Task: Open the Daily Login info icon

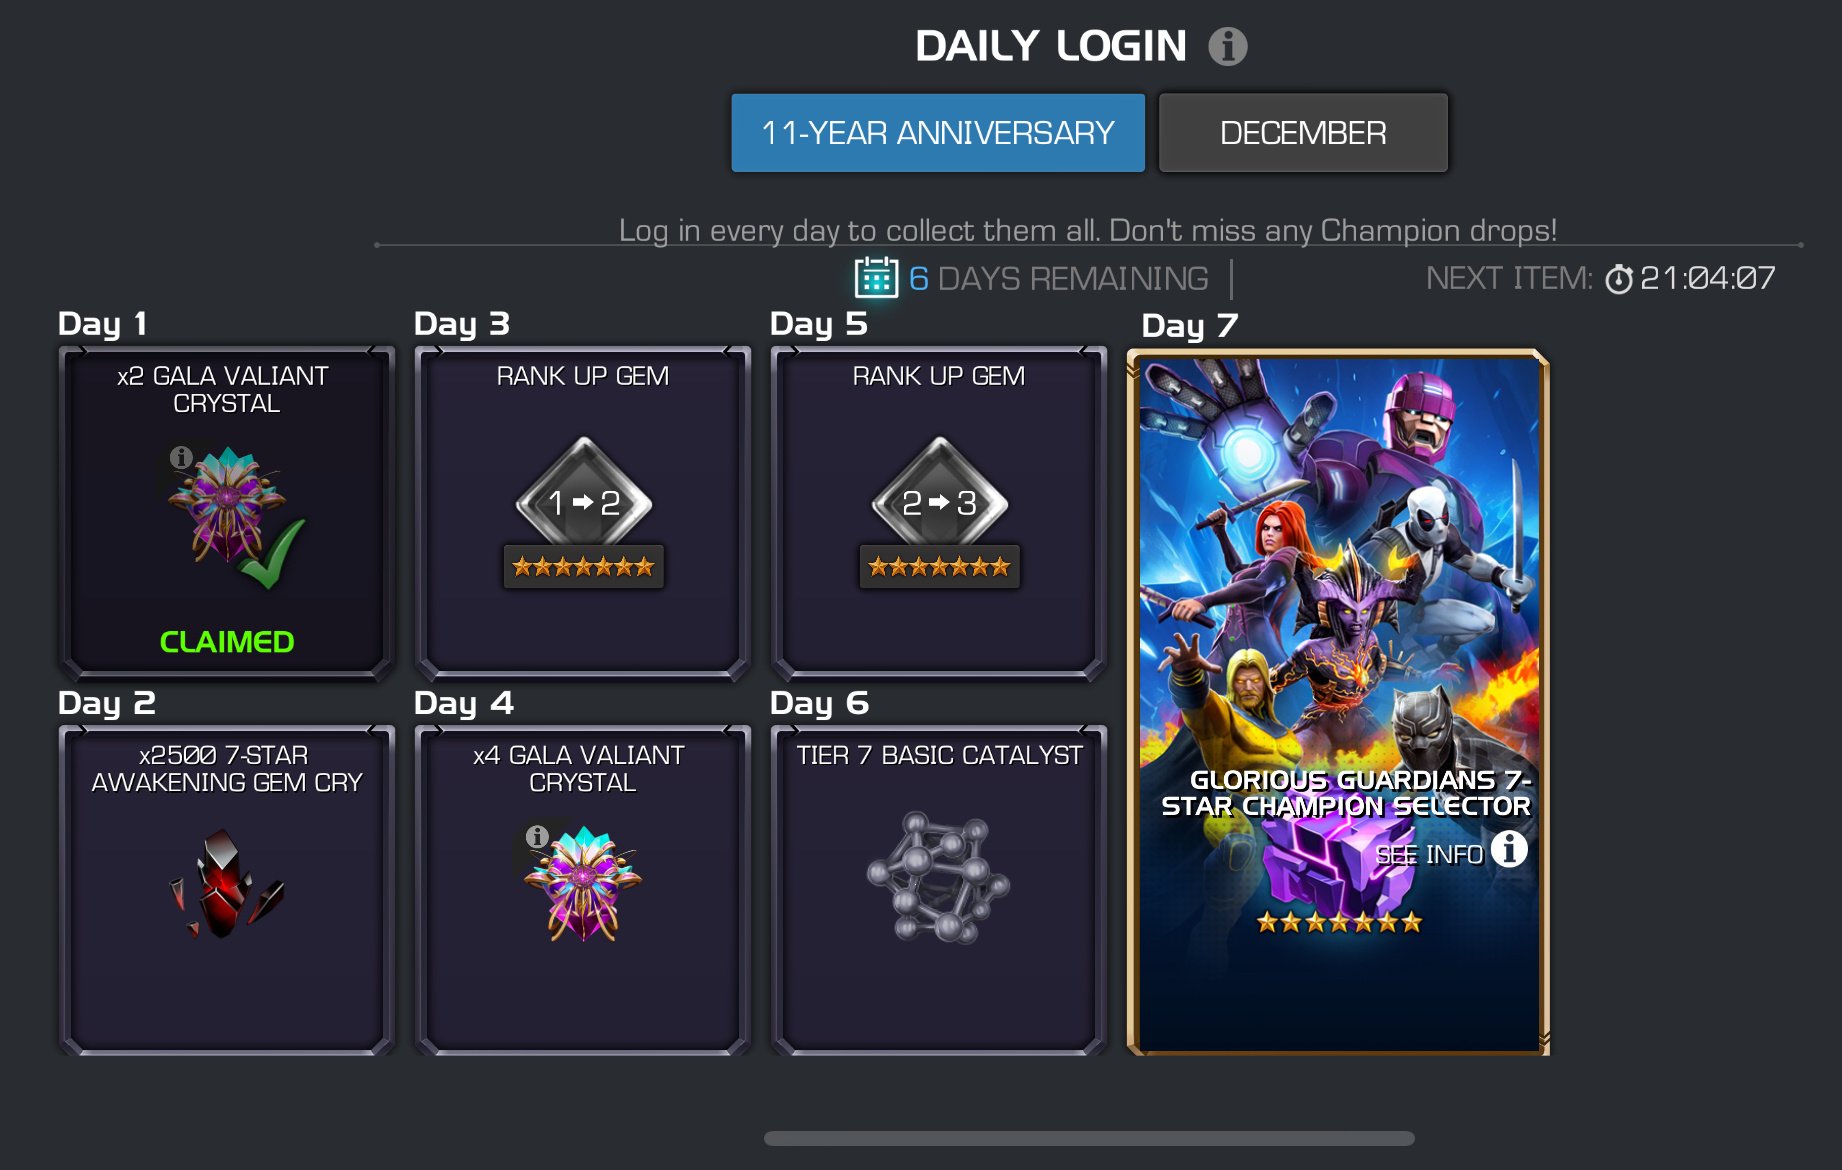Action: 1227,46
